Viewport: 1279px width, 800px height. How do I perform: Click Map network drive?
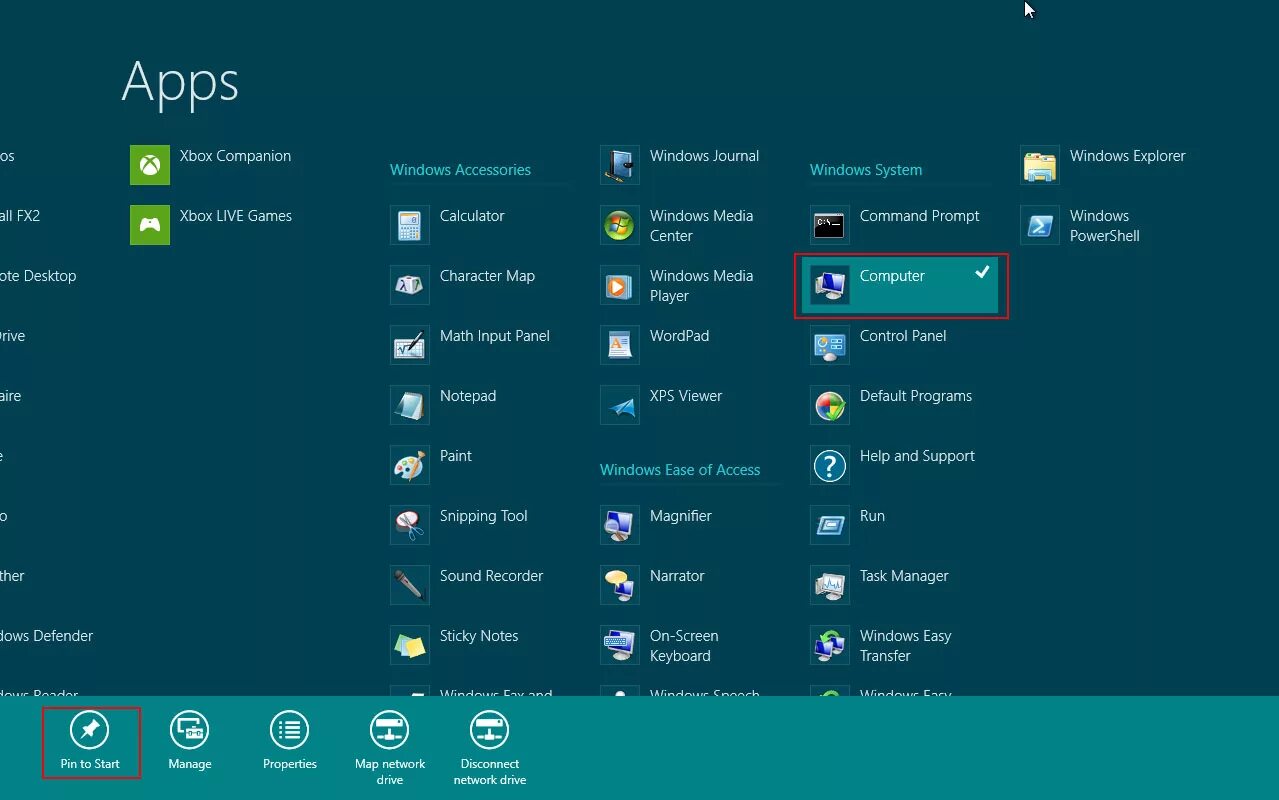tap(389, 740)
